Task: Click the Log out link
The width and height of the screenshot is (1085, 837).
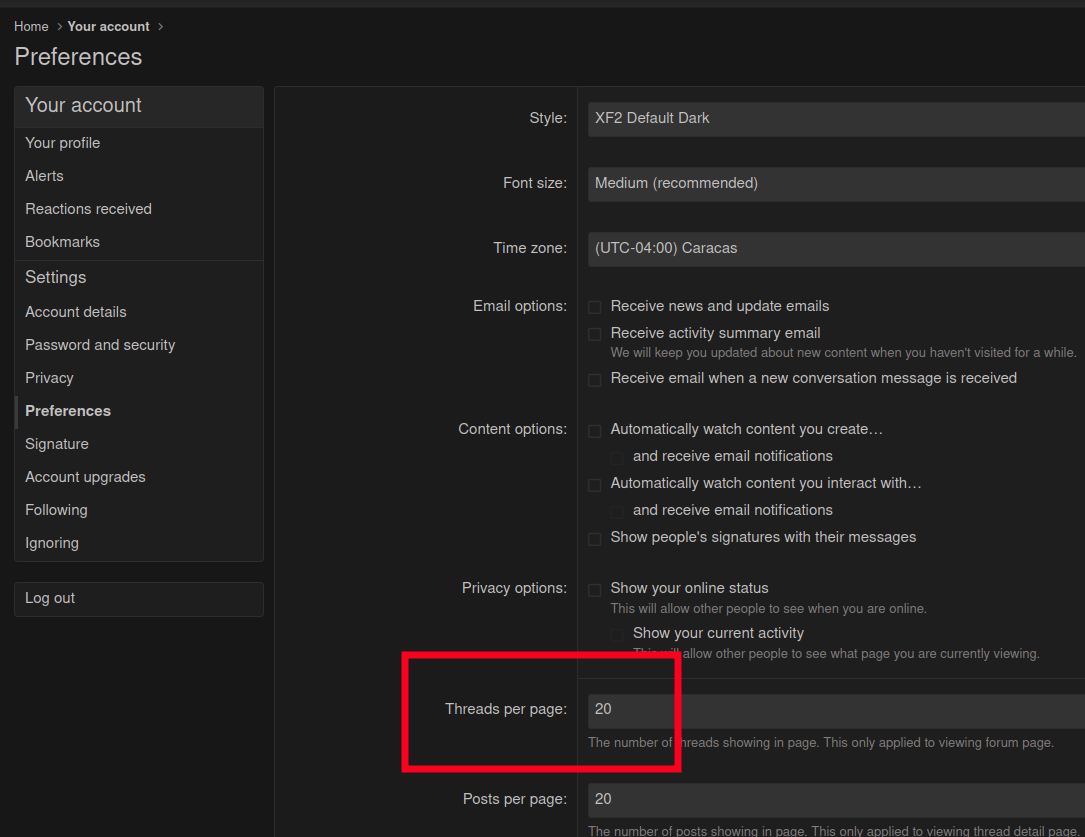Action: pyautogui.click(x=50, y=598)
